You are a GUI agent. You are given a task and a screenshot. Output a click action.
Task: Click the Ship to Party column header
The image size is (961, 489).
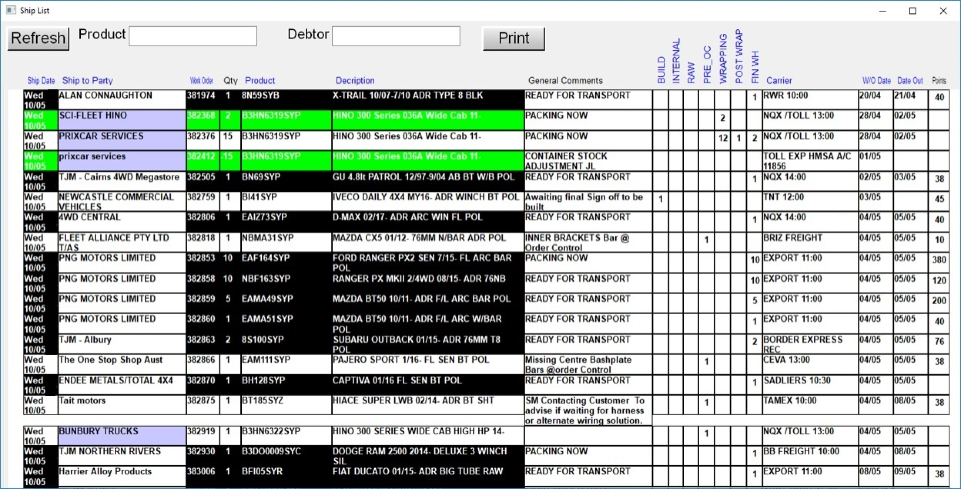click(87, 81)
